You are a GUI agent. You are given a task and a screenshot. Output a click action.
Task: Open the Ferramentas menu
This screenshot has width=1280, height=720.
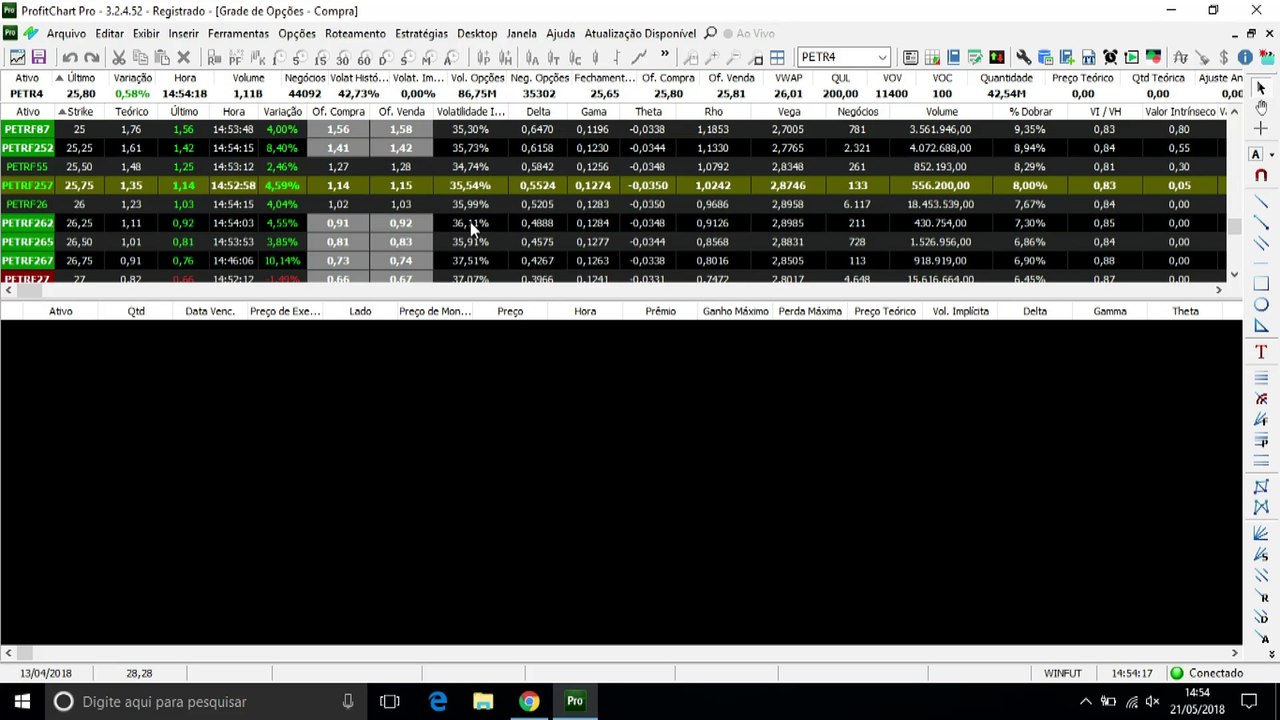pos(238,34)
